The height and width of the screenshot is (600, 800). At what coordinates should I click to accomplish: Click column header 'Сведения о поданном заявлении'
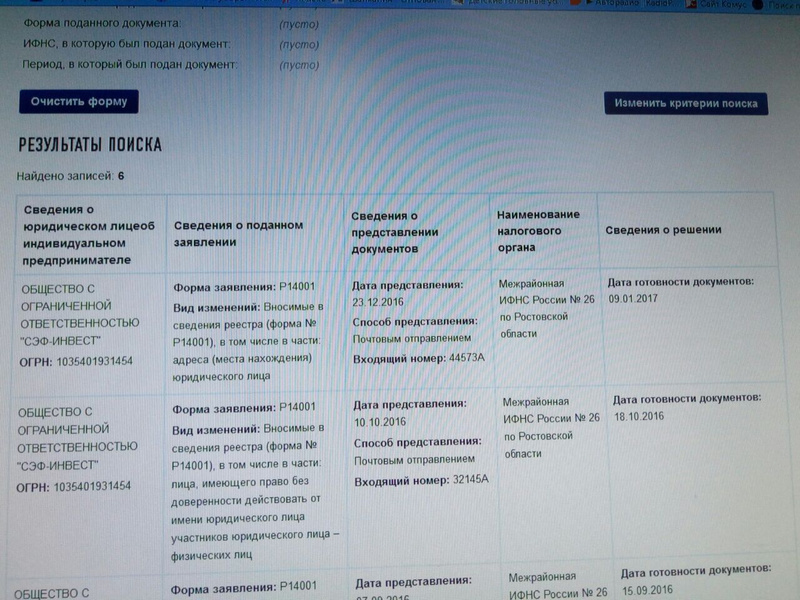pos(238,233)
